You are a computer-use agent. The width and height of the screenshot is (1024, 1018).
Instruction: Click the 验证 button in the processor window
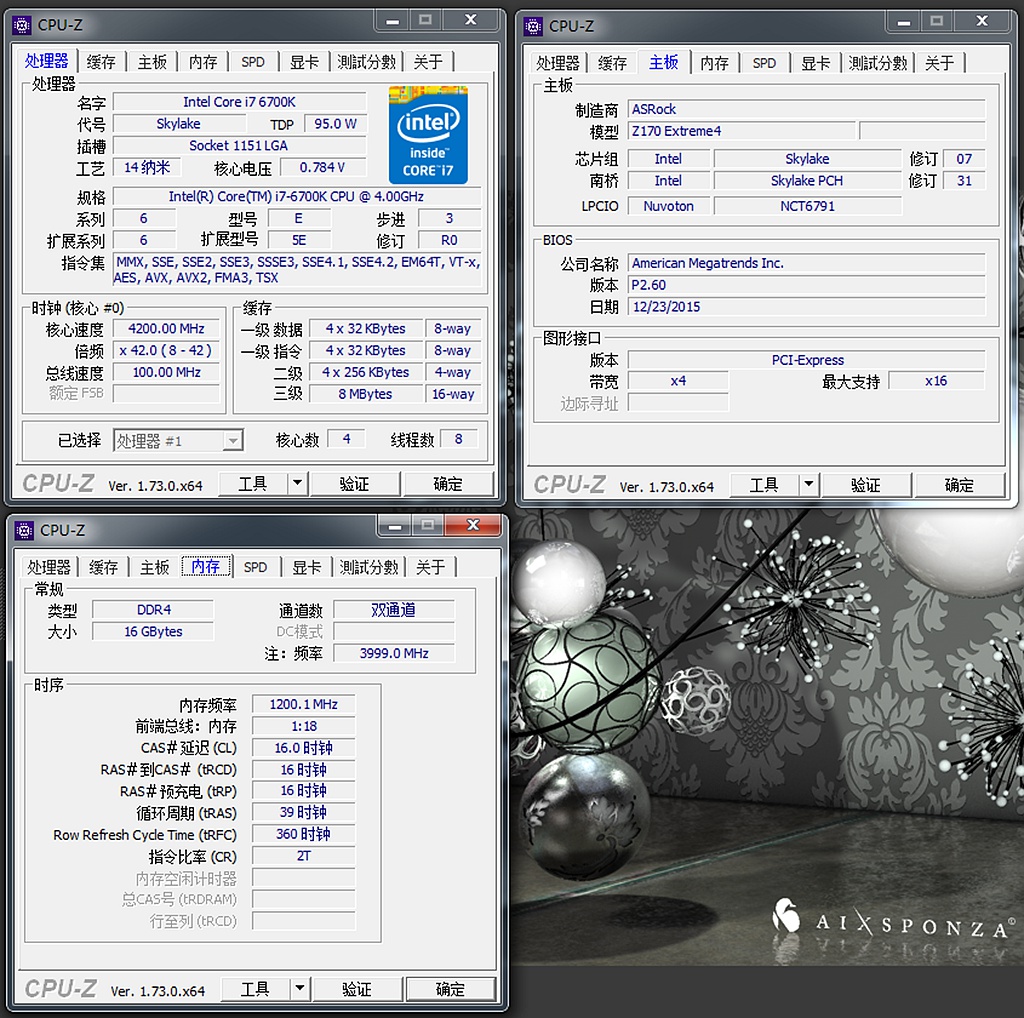tap(355, 483)
